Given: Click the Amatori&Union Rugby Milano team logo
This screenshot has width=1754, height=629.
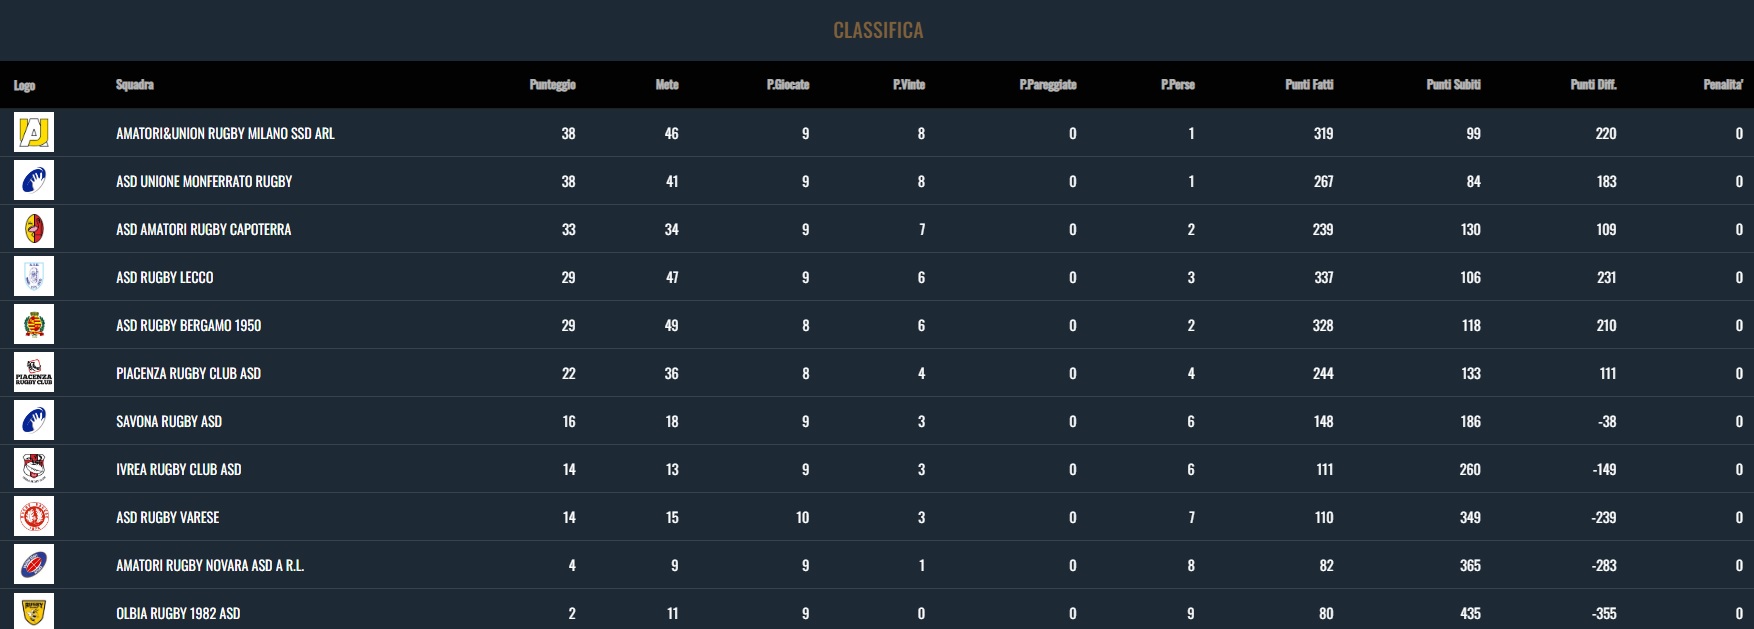Looking at the screenshot, I should tap(34, 133).
